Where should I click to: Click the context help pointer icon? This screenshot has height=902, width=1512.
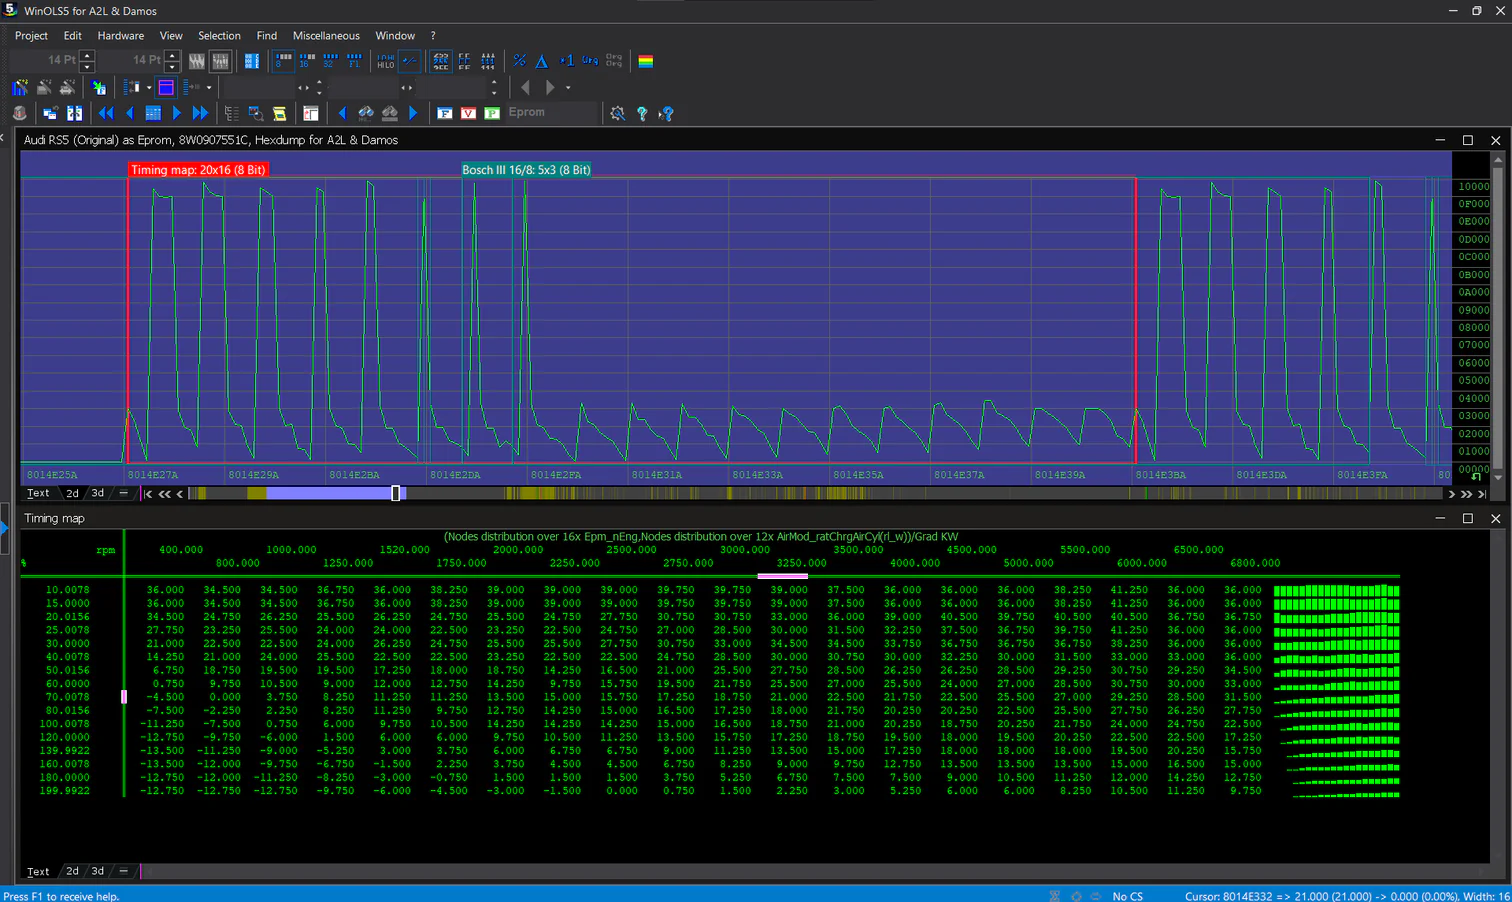click(x=667, y=113)
